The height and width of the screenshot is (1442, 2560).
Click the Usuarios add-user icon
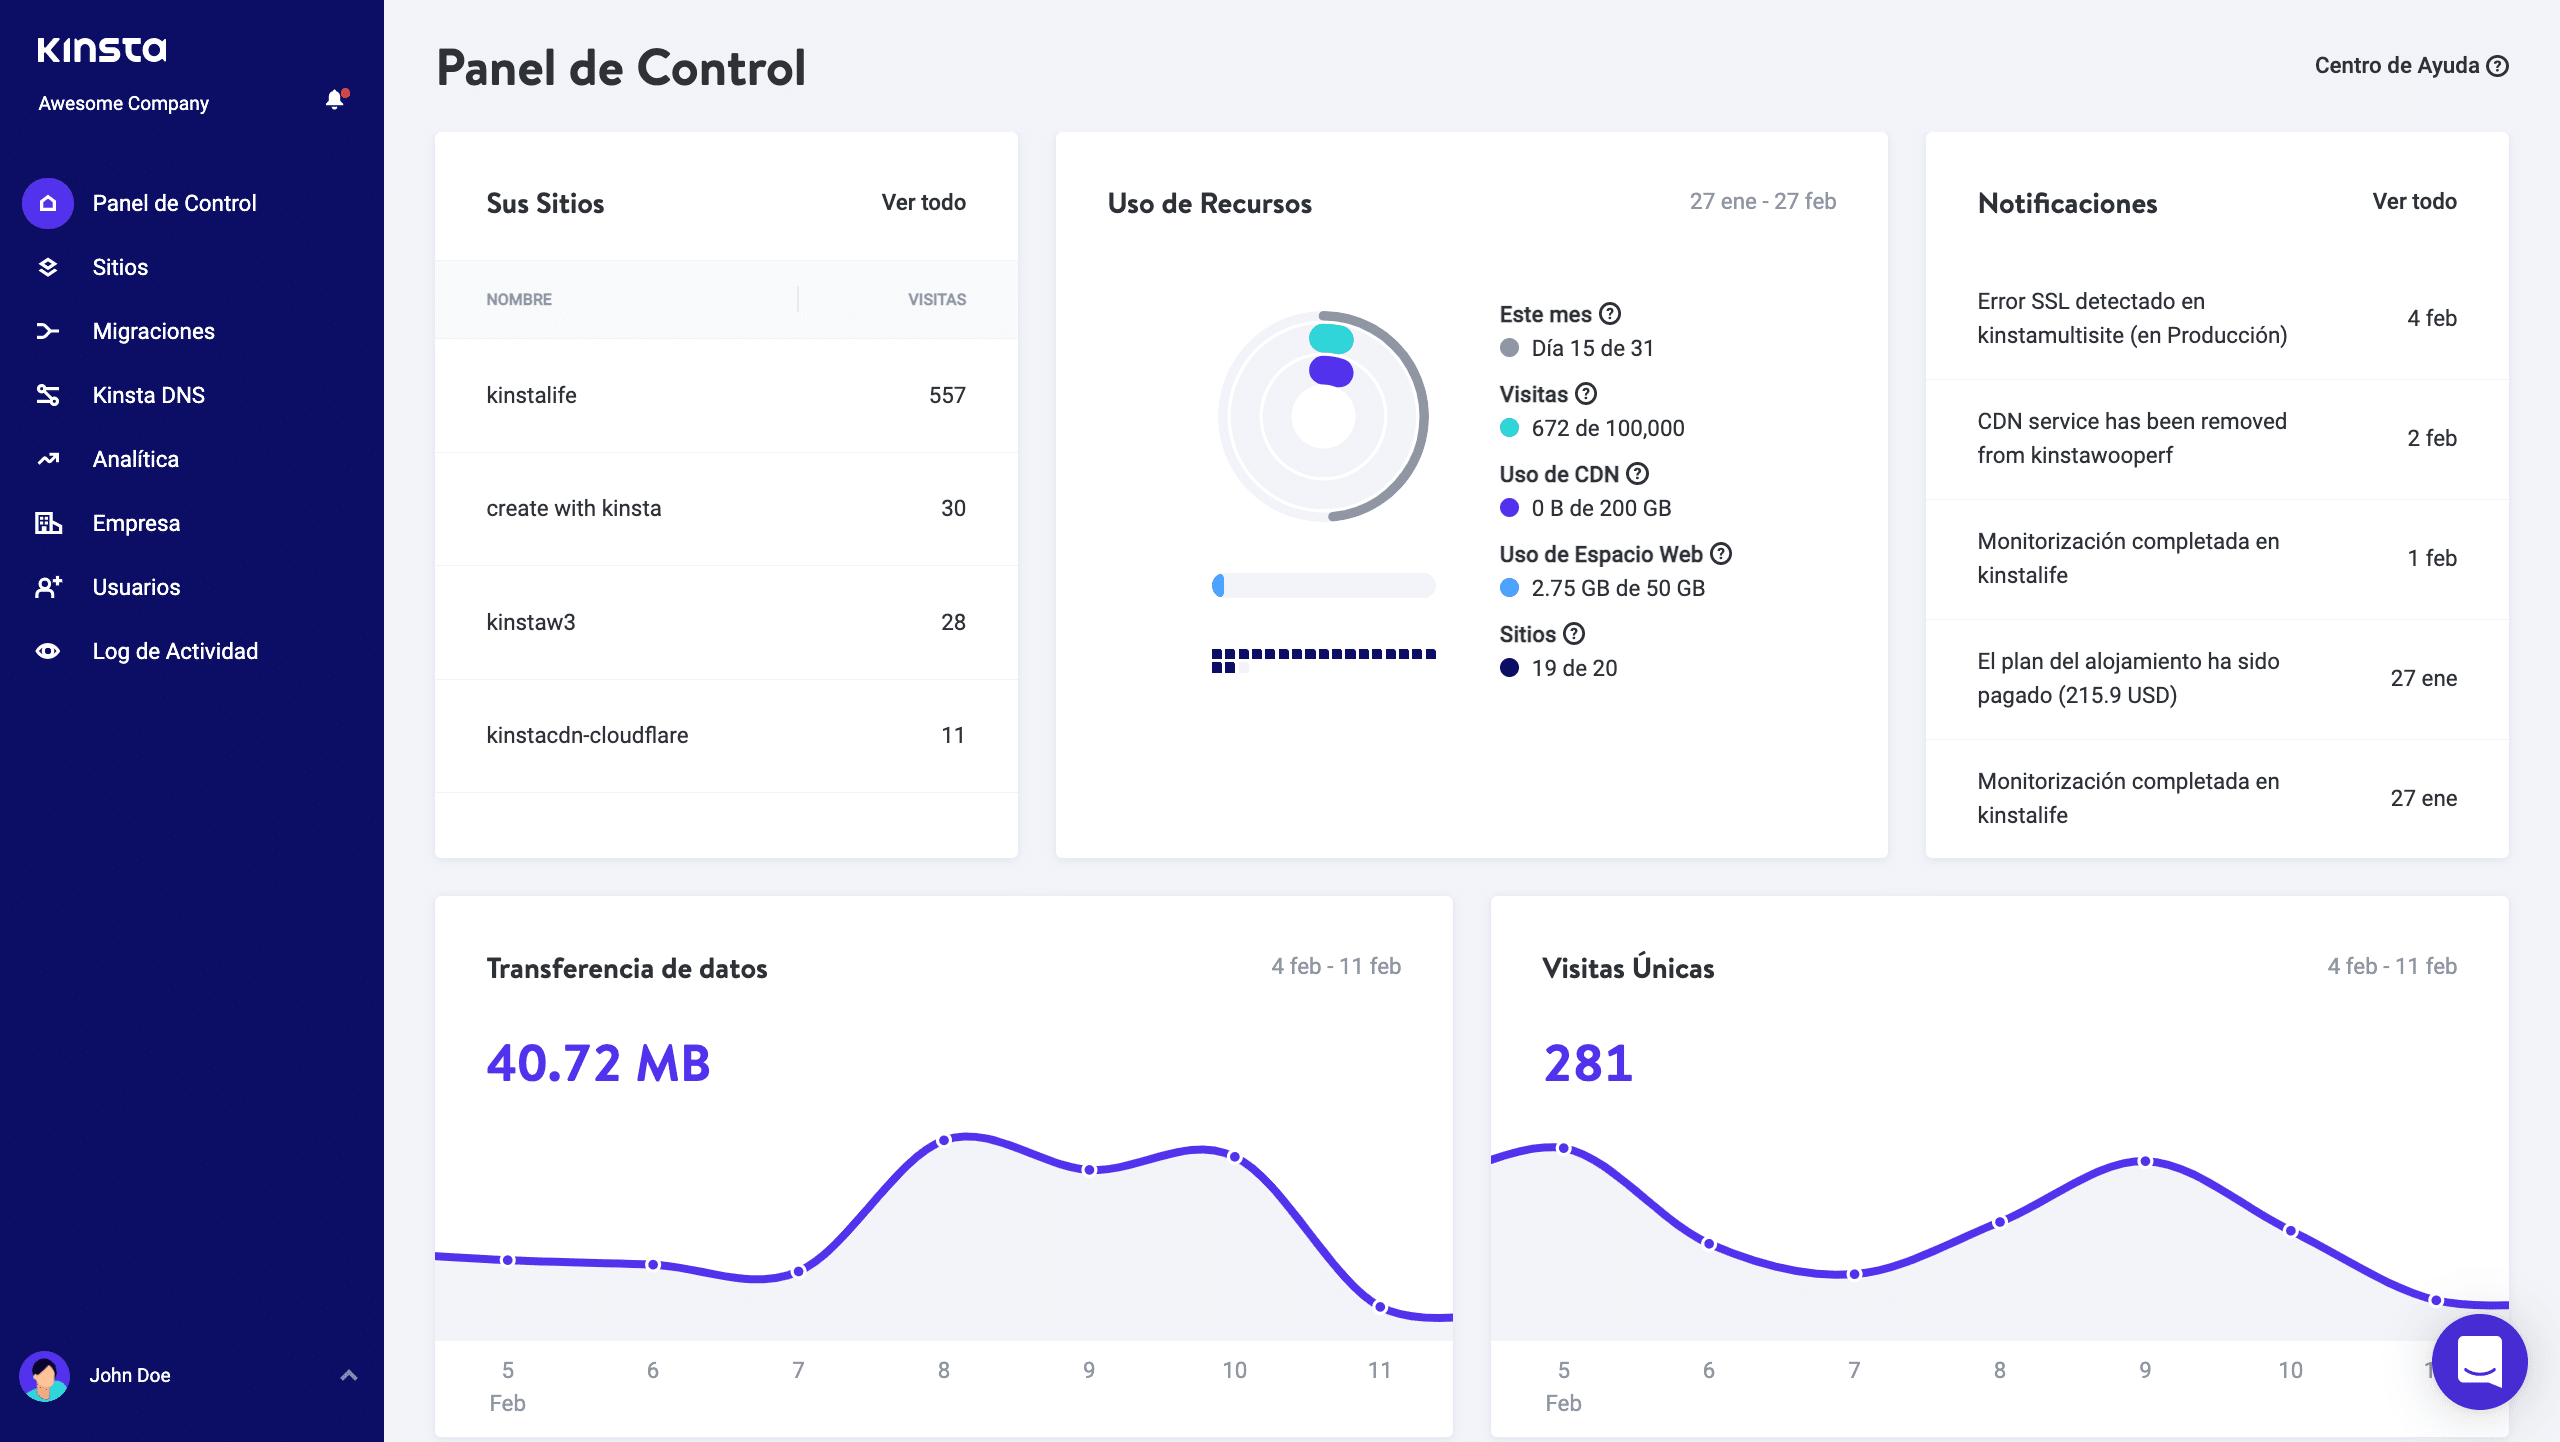[x=48, y=587]
